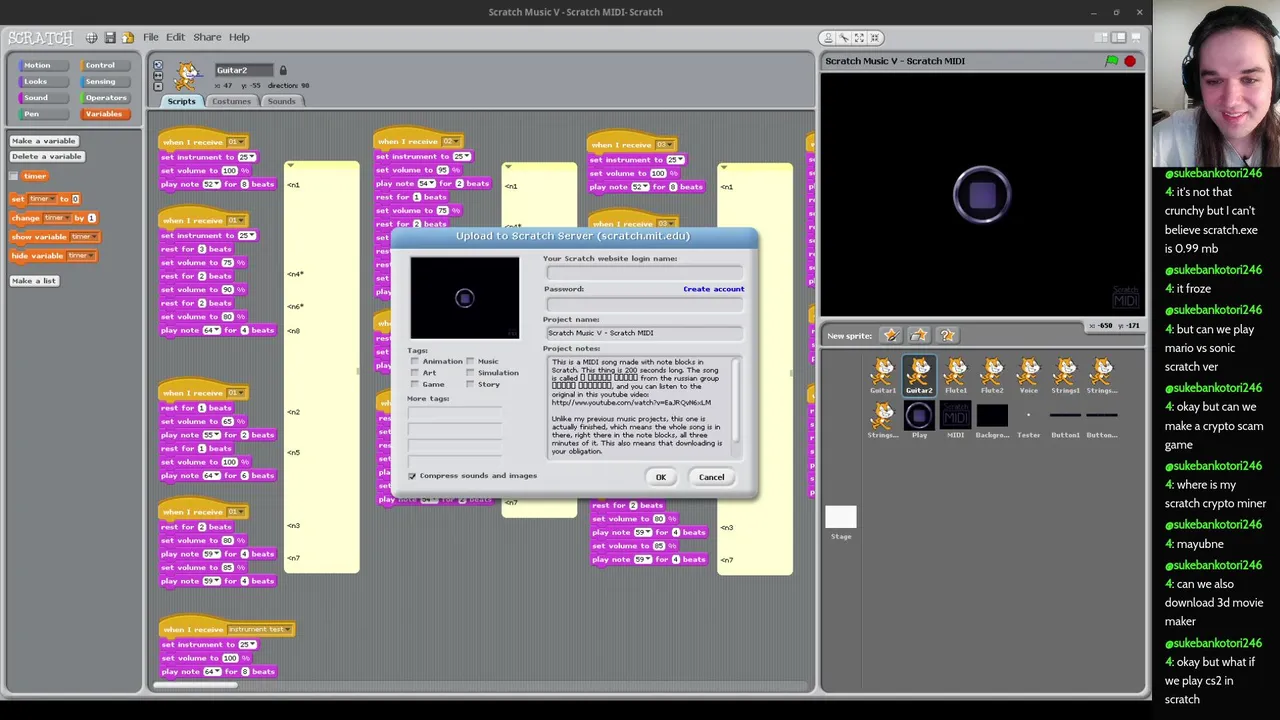The image size is (1280, 720).
Task: Open the File menu
Action: click(x=151, y=37)
